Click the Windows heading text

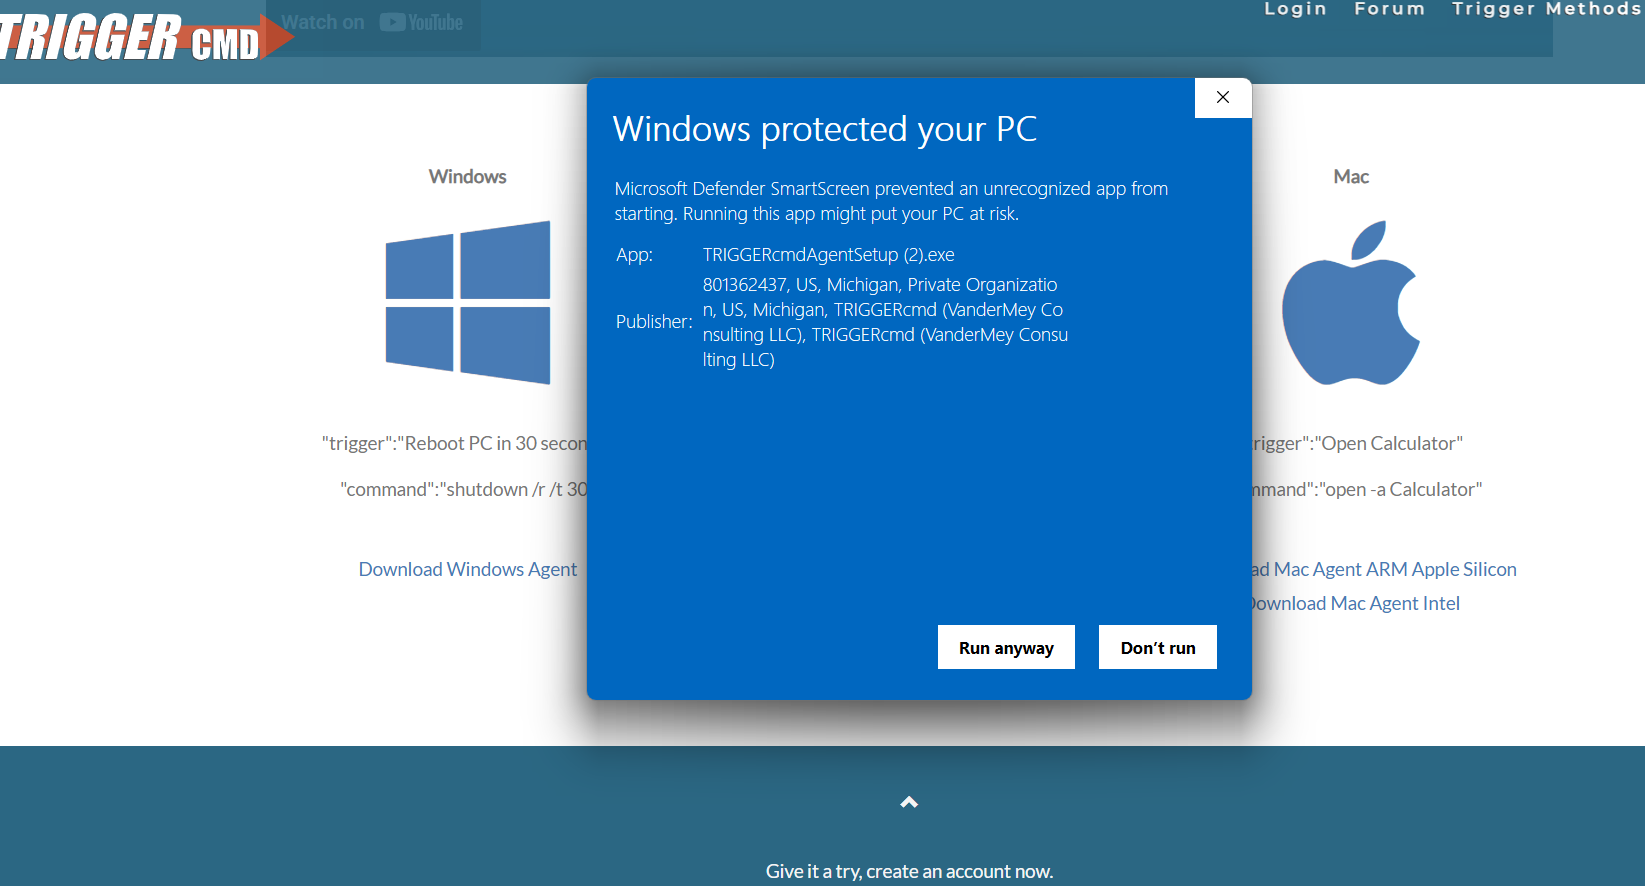[x=468, y=177]
